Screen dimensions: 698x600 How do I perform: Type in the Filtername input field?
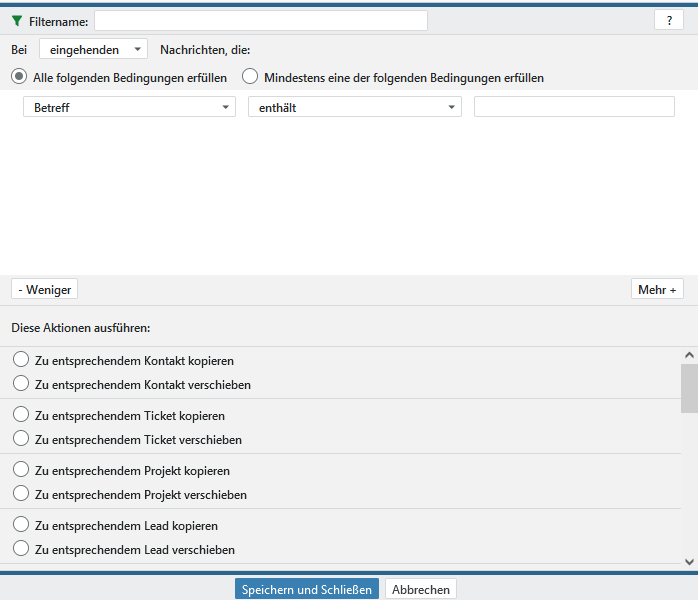click(260, 21)
